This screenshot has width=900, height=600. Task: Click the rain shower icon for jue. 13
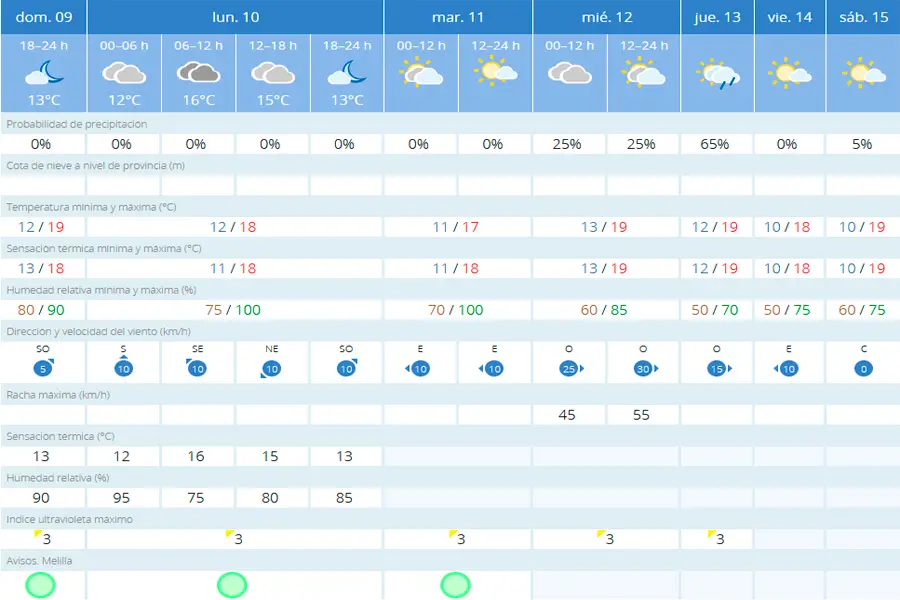[717, 74]
